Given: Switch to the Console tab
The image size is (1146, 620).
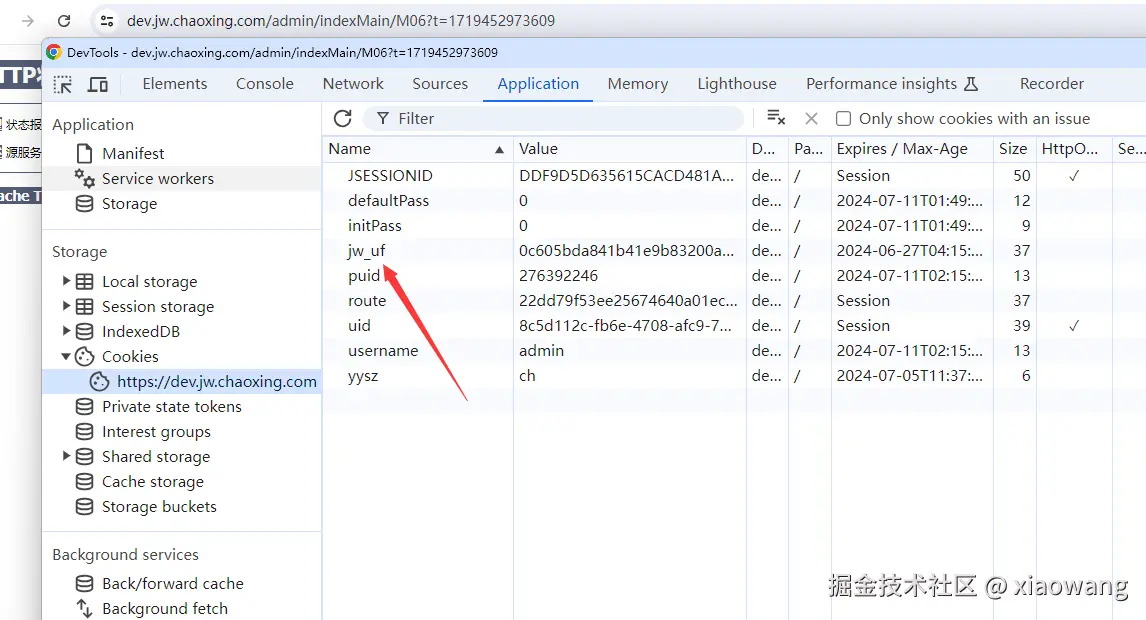Looking at the screenshot, I should (265, 84).
